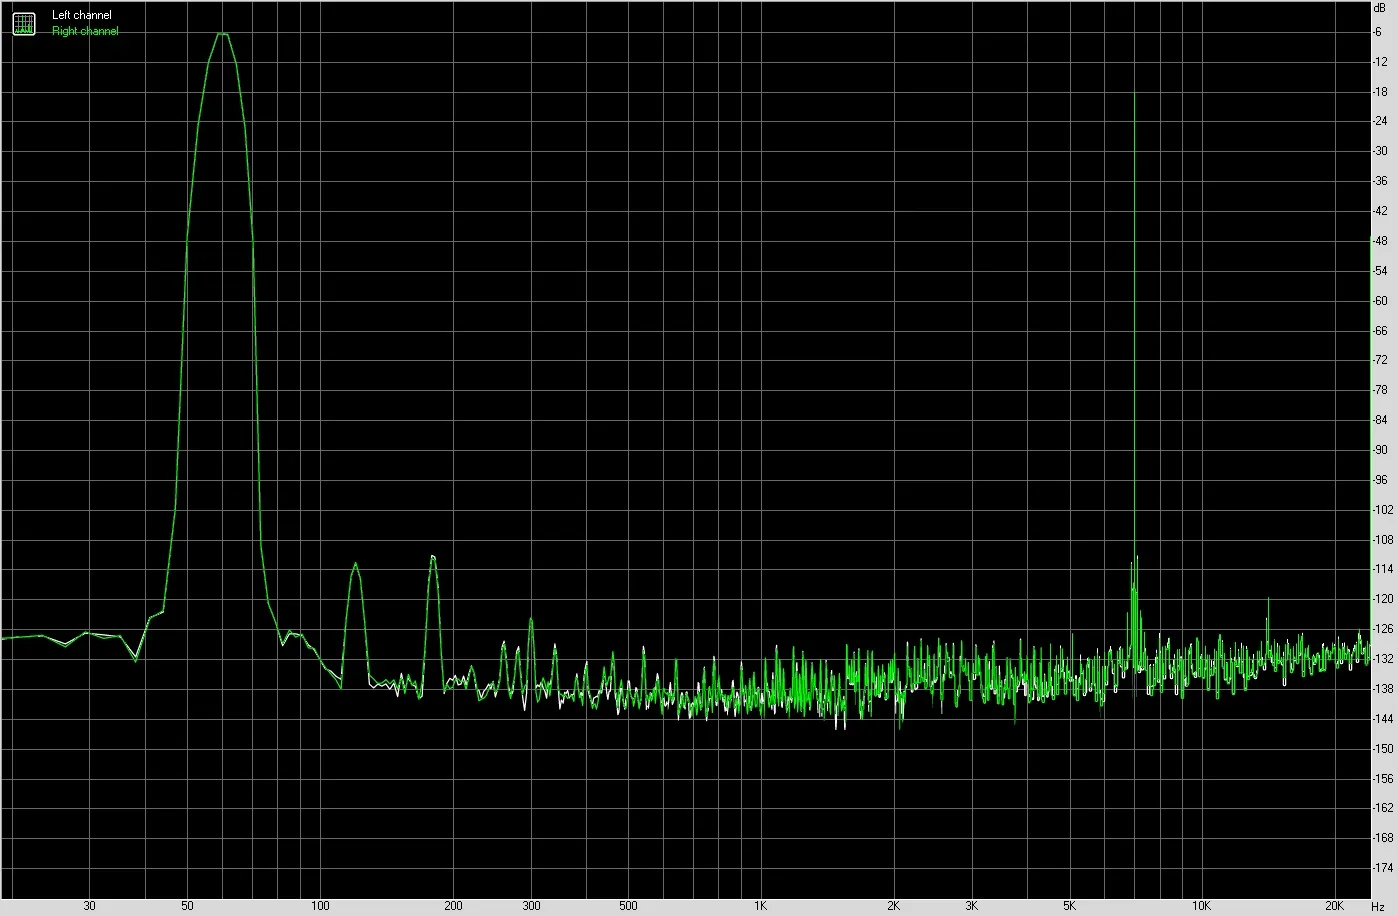Click the spectrum grid icon beside the legend
This screenshot has height=916, width=1398.
23,23
